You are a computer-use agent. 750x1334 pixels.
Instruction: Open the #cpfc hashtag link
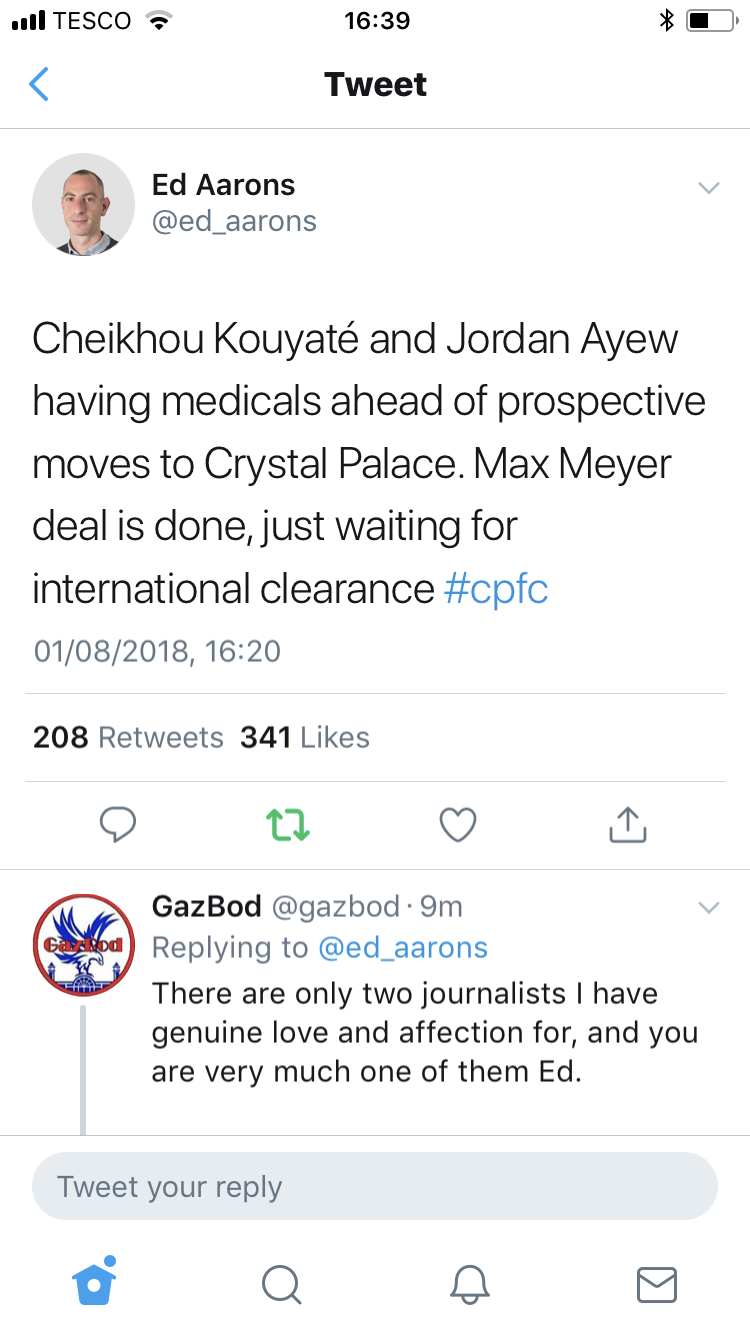496,589
